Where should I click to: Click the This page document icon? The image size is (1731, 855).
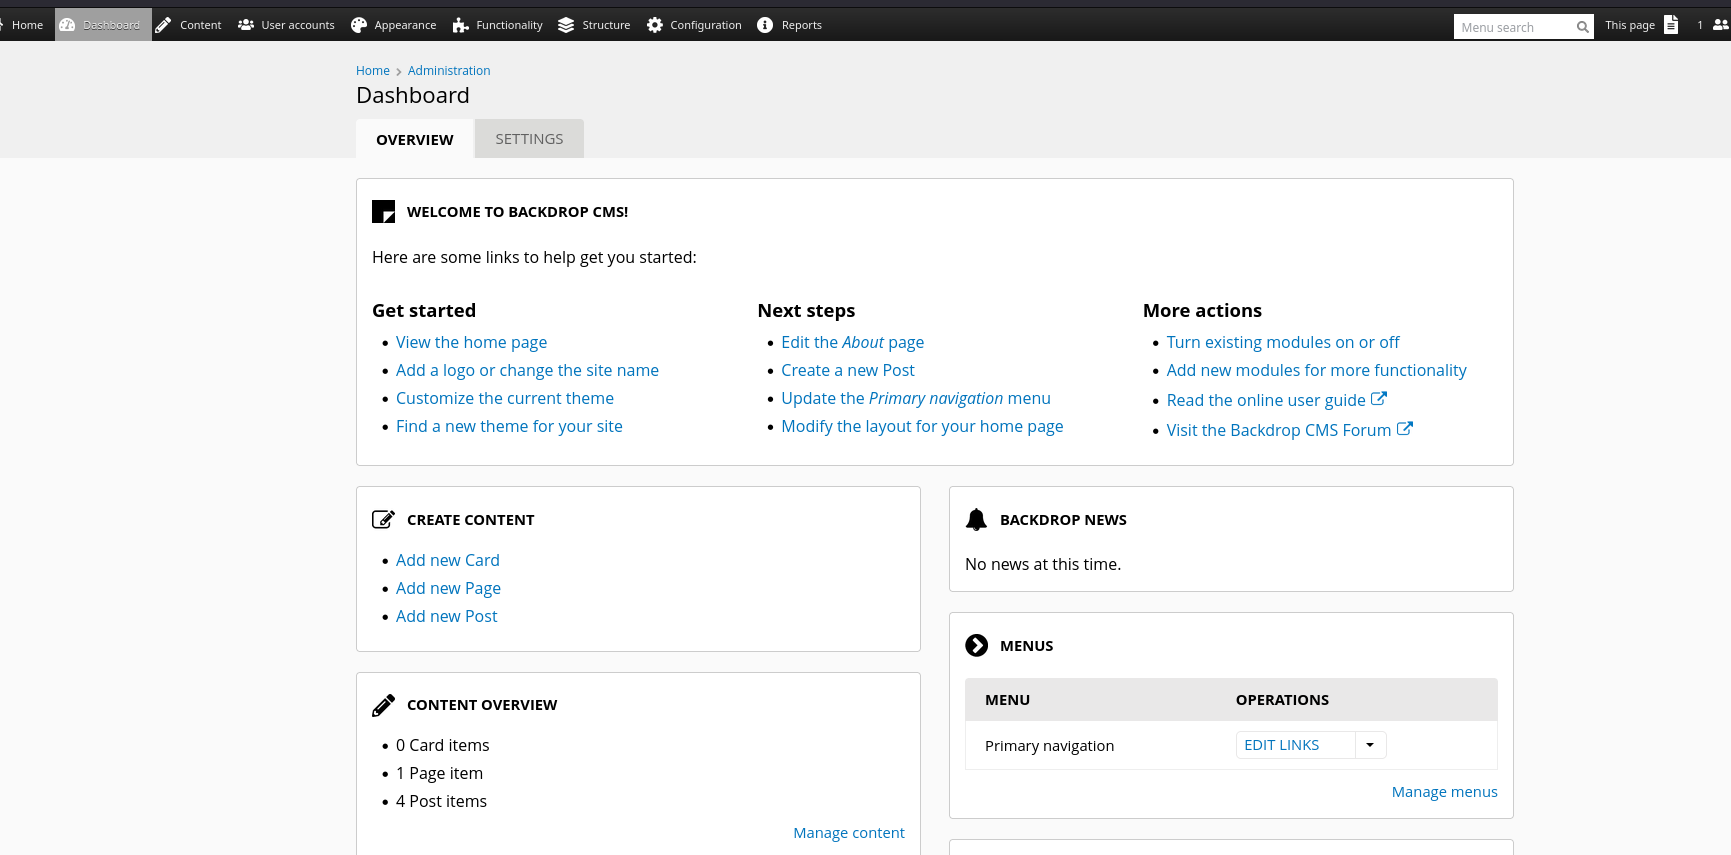[1671, 25]
